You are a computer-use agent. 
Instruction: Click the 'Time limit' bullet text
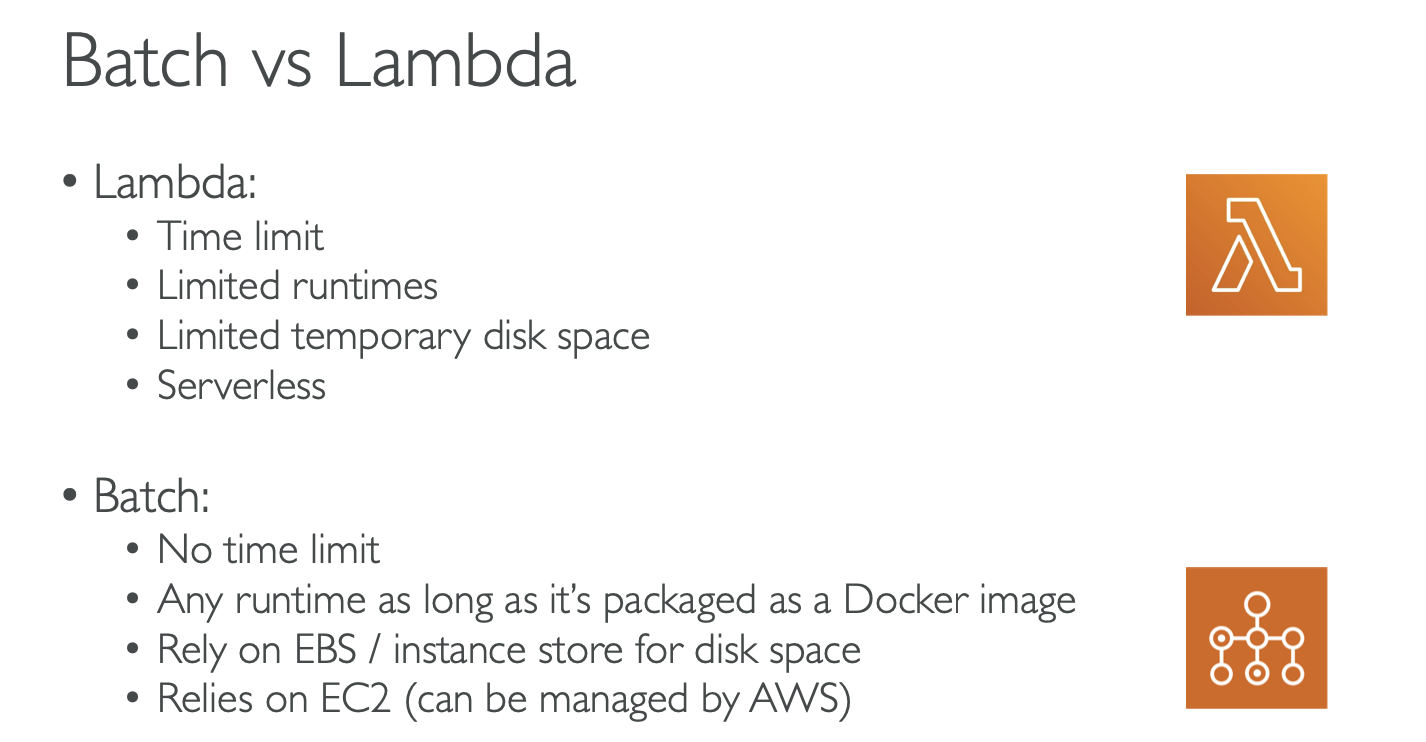241,237
